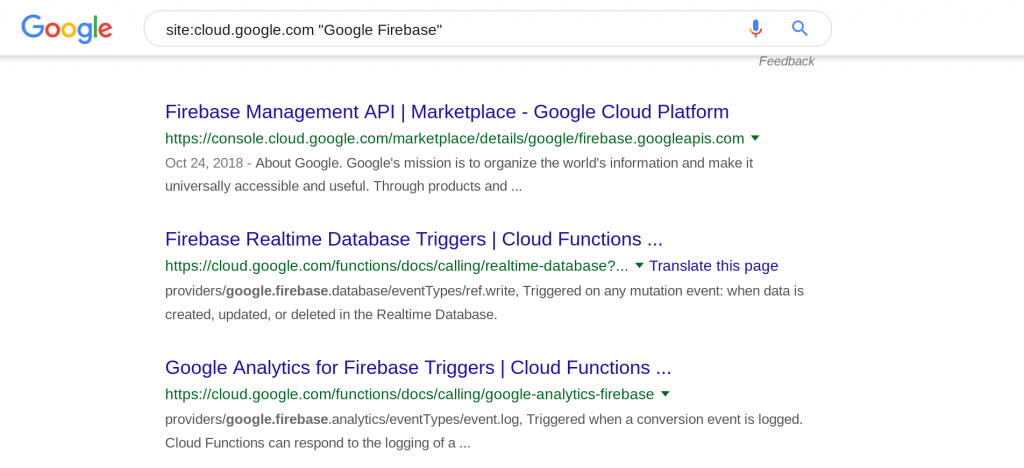This screenshot has width=1024, height=468.
Task: Click the google-analytics-firebase green URL text
Action: [x=409, y=394]
